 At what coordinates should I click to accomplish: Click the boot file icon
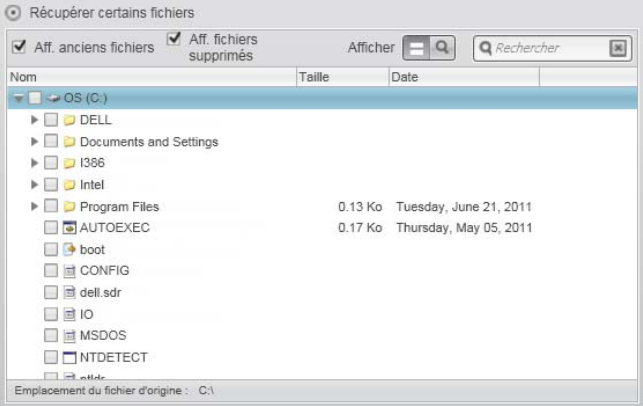(x=70, y=249)
